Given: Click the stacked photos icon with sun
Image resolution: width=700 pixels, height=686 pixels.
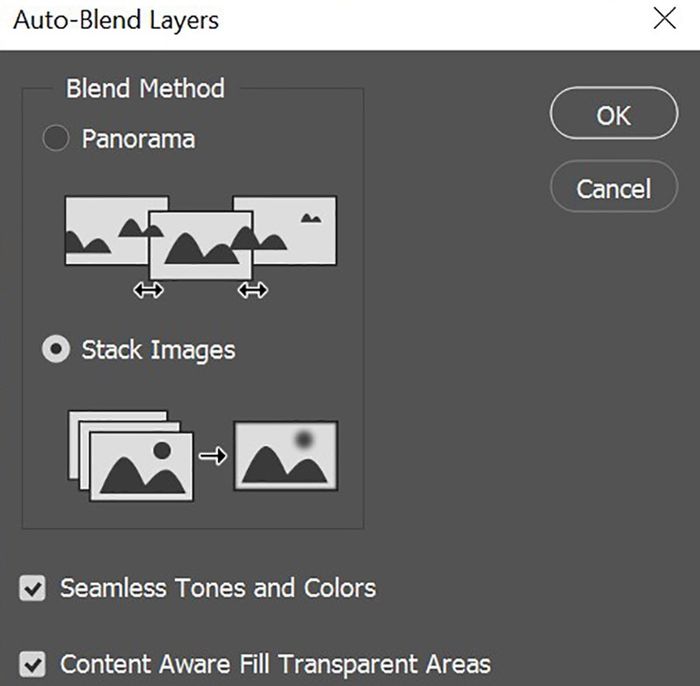Looking at the screenshot, I should [131, 456].
